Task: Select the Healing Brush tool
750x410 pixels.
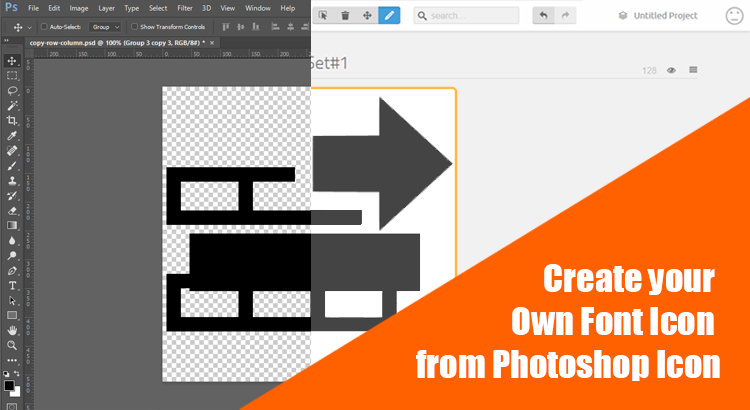Action: 12,151
